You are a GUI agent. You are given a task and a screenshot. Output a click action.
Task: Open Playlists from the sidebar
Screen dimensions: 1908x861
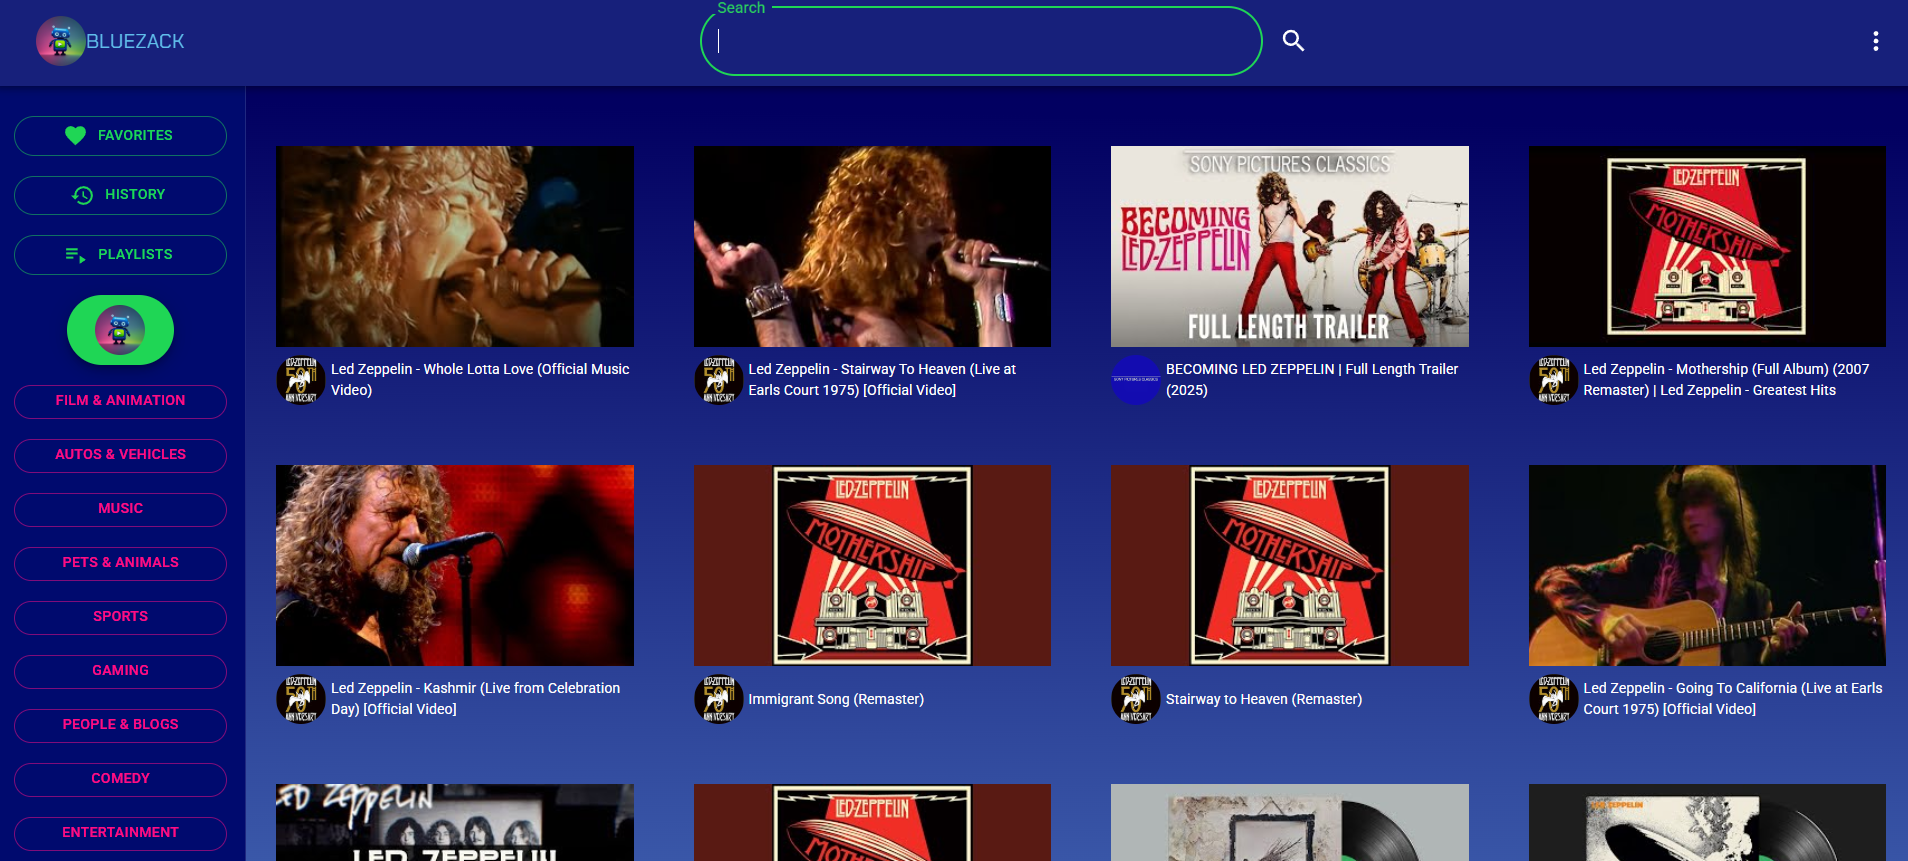[x=120, y=255]
